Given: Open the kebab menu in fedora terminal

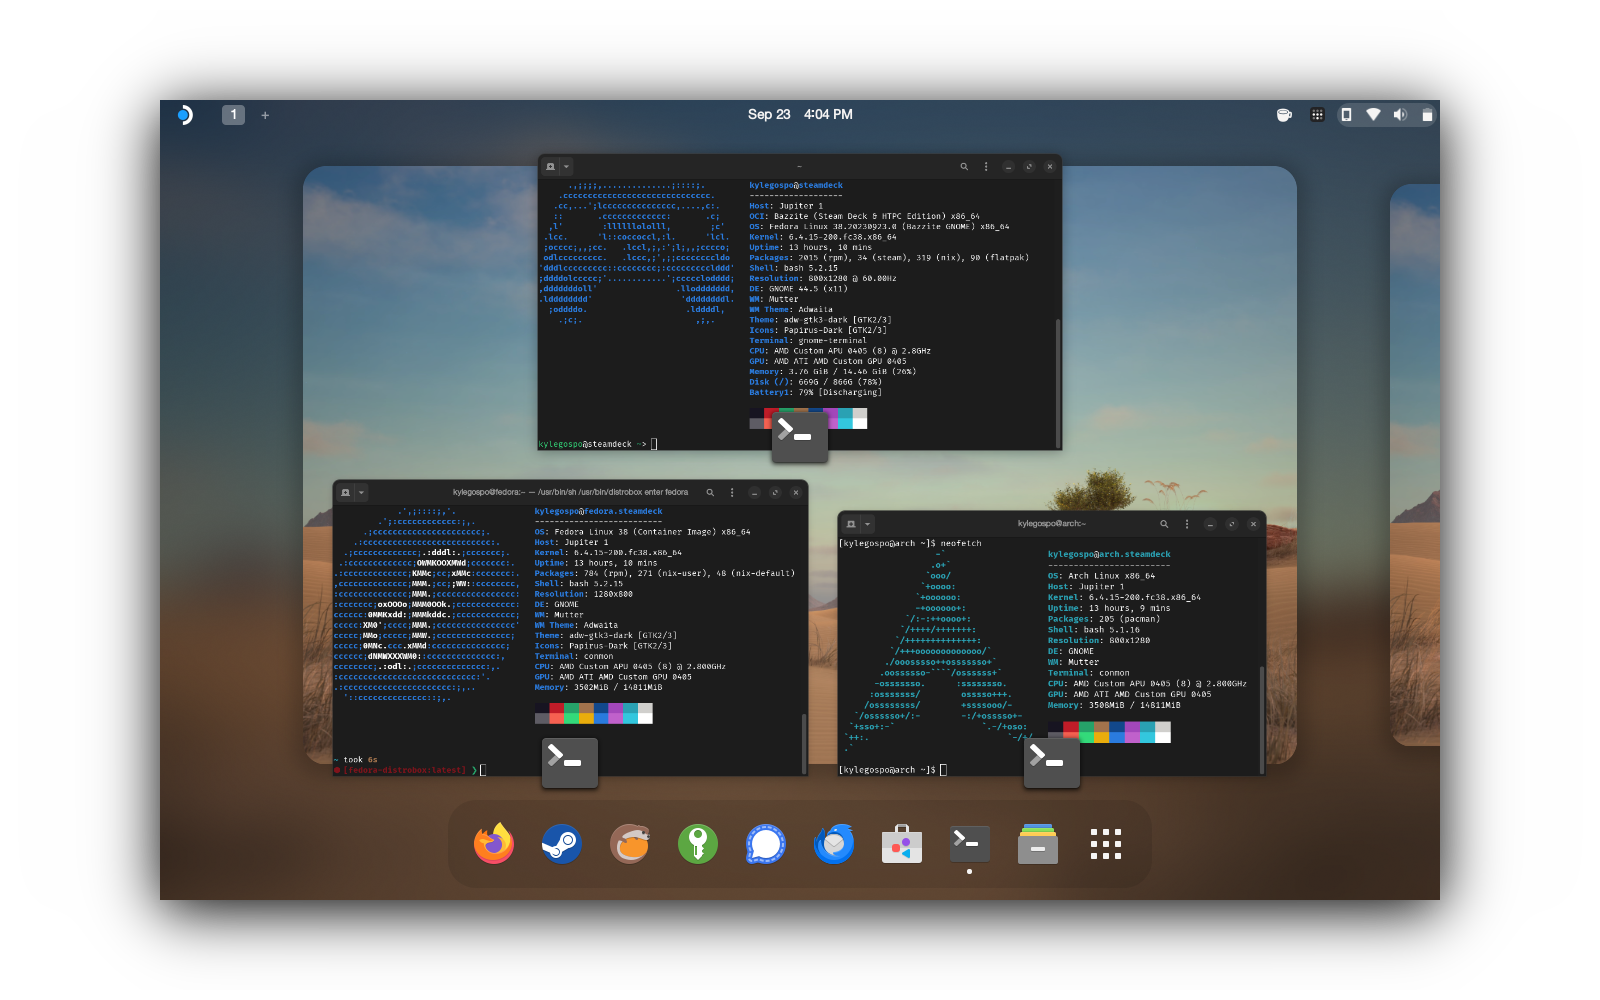Looking at the screenshot, I should pos(732,492).
